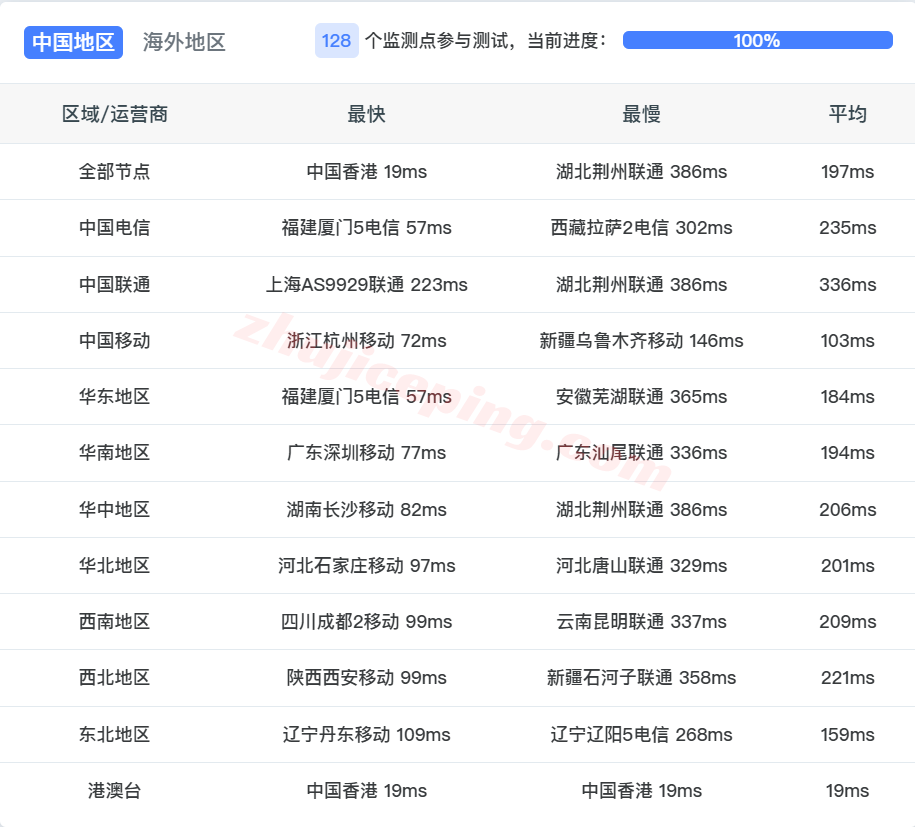Select 湖北荆州联通 386ms in 全部节点 row

pyautogui.click(x=641, y=172)
